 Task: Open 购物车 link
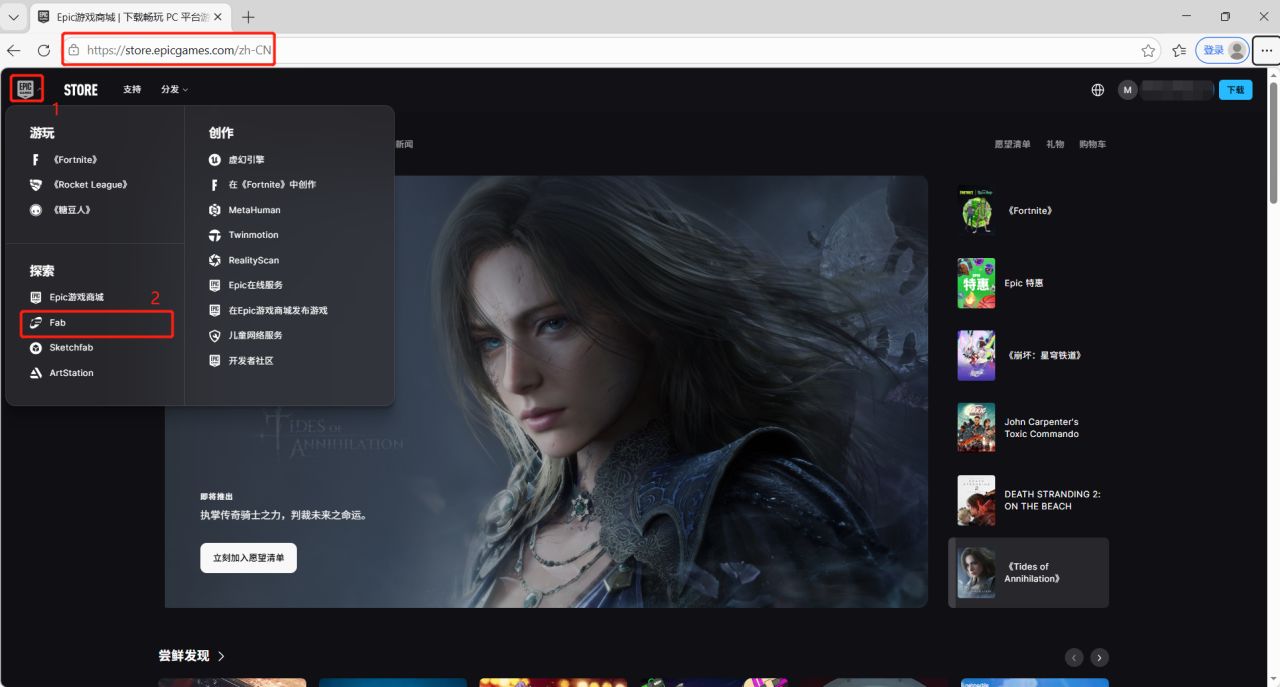(x=1092, y=144)
